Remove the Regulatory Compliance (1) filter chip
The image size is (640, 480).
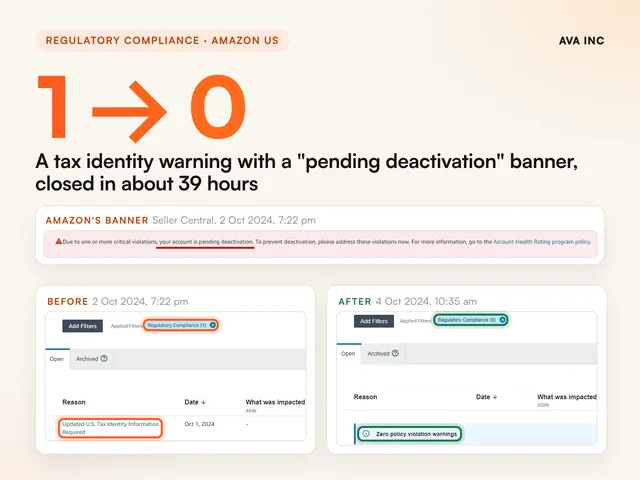(x=213, y=325)
